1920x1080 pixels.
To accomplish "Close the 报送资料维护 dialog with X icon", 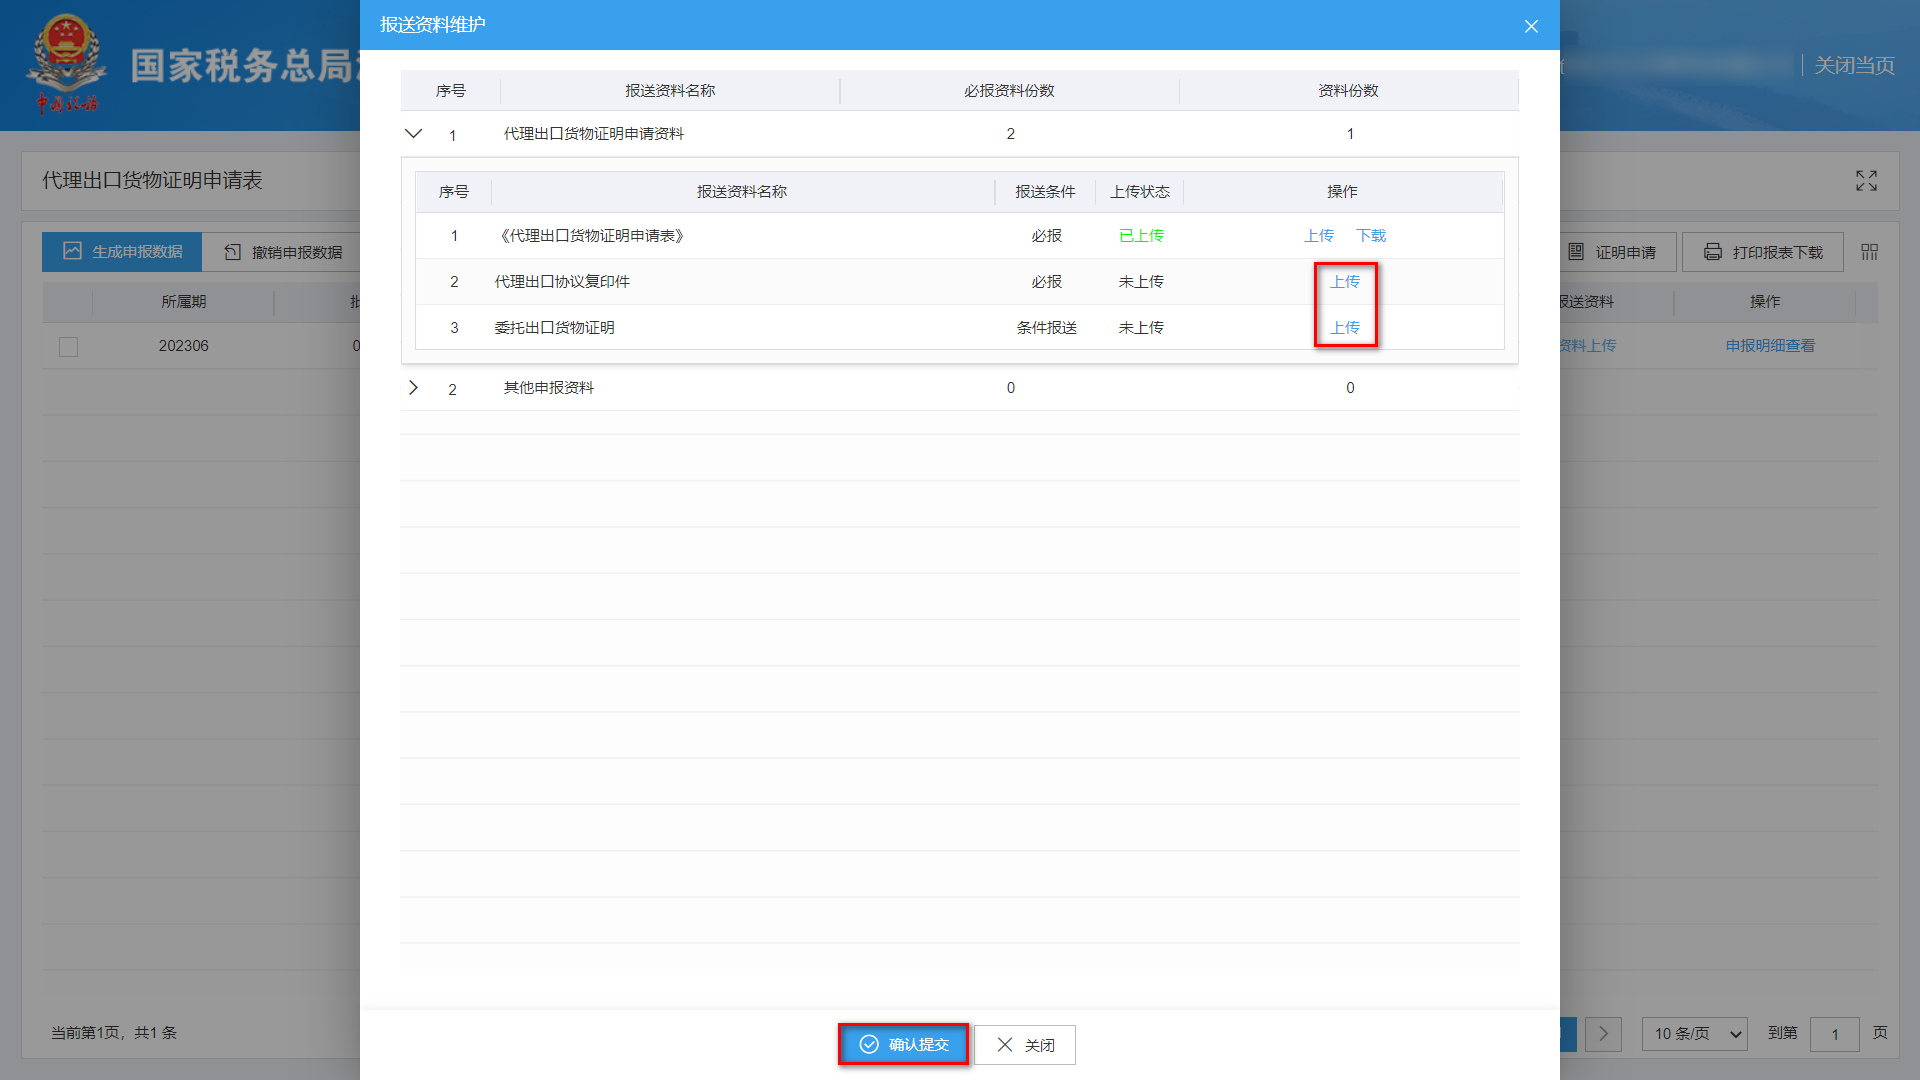I will pyautogui.click(x=1531, y=26).
